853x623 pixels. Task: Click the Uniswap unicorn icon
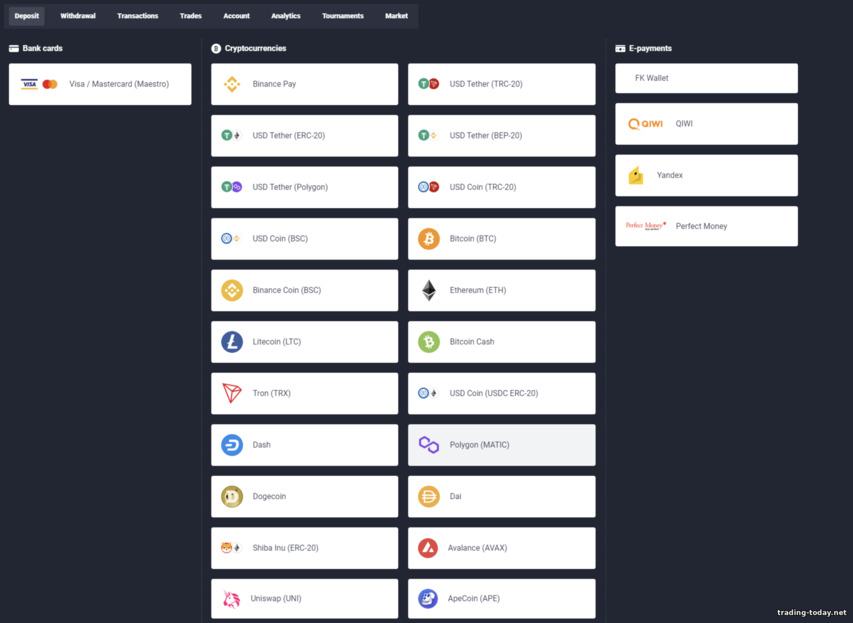tap(231, 598)
